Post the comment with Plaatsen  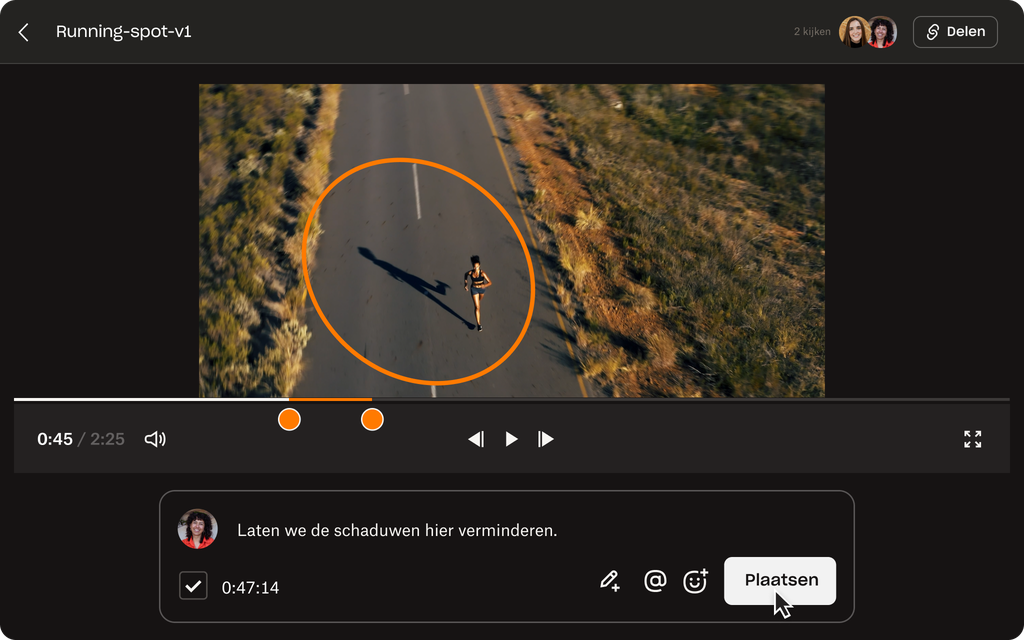pos(780,580)
